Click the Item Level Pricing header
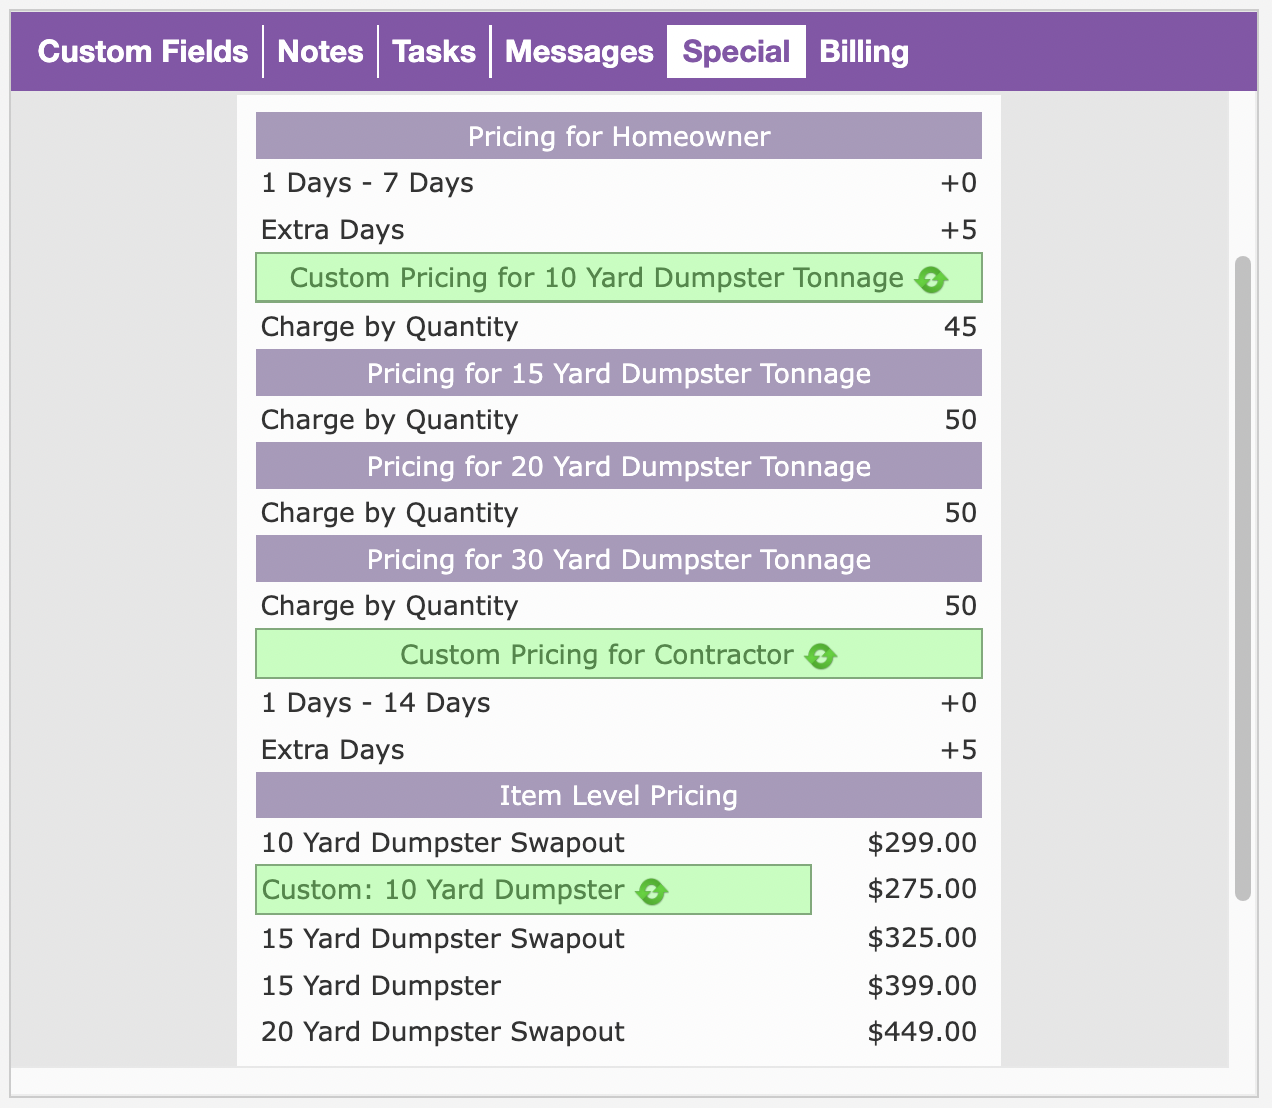Screen dimensions: 1272x1108 [x=618, y=796]
